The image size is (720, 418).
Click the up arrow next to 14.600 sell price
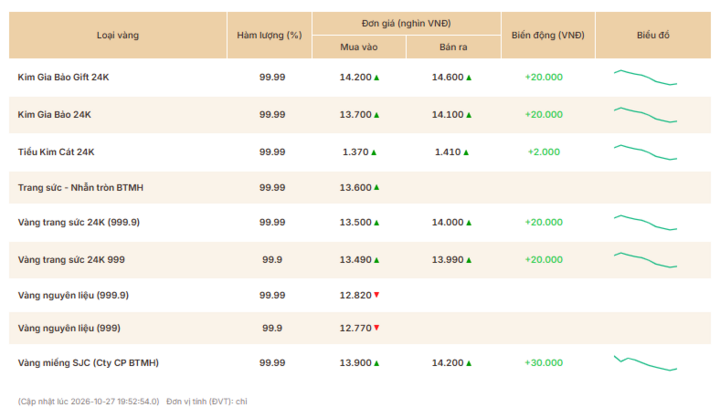tap(469, 78)
